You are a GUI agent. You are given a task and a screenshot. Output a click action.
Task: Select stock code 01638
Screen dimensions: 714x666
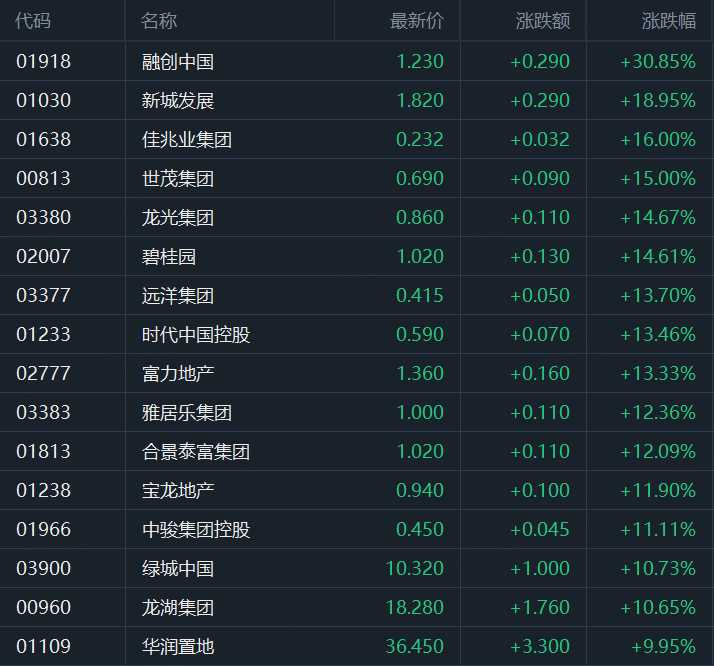pos(43,139)
